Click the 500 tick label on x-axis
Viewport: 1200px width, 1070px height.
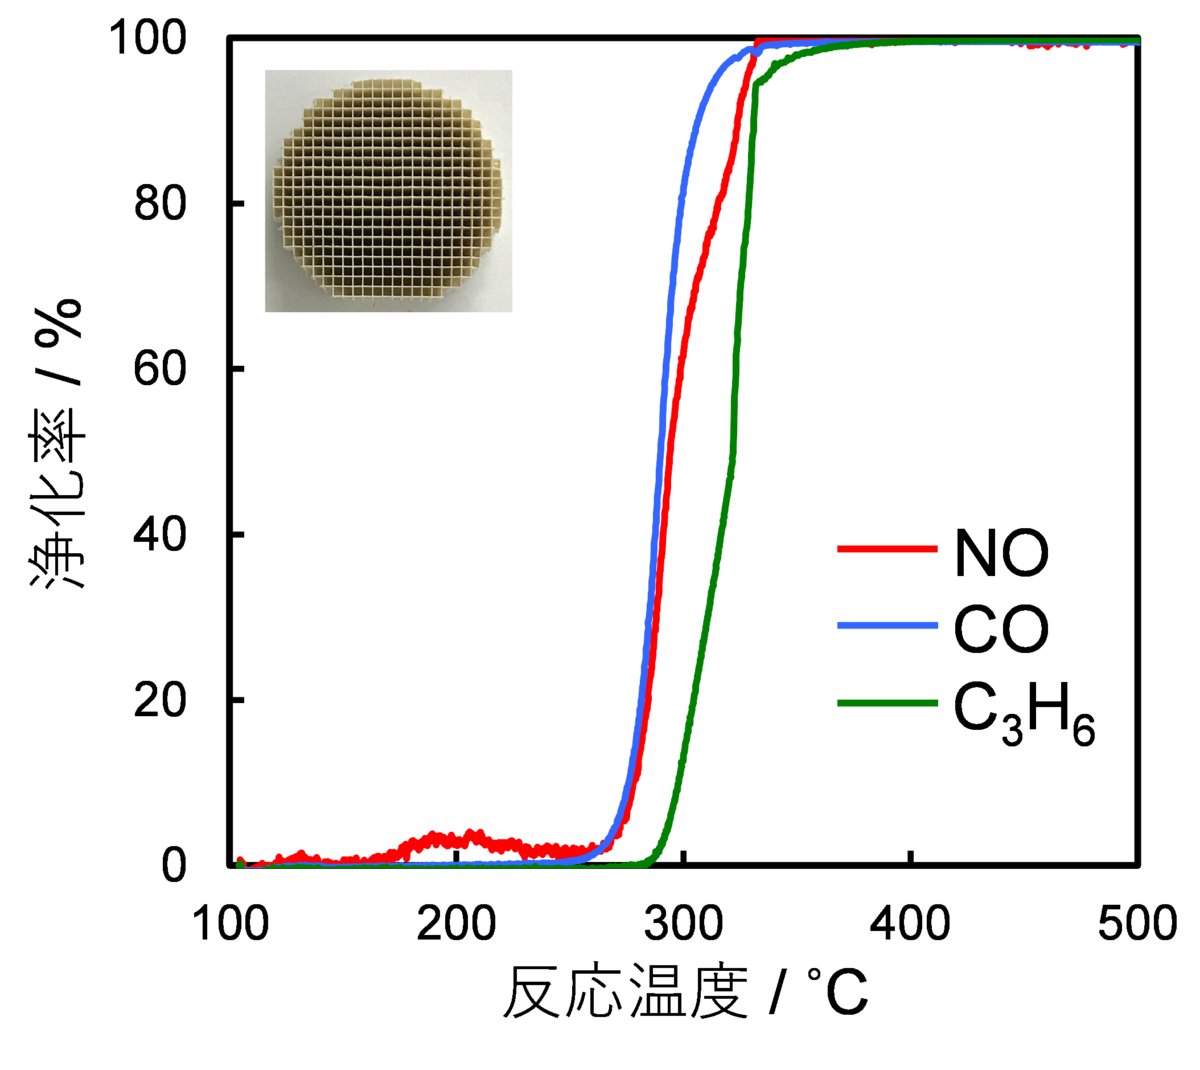pyautogui.click(x=1138, y=922)
